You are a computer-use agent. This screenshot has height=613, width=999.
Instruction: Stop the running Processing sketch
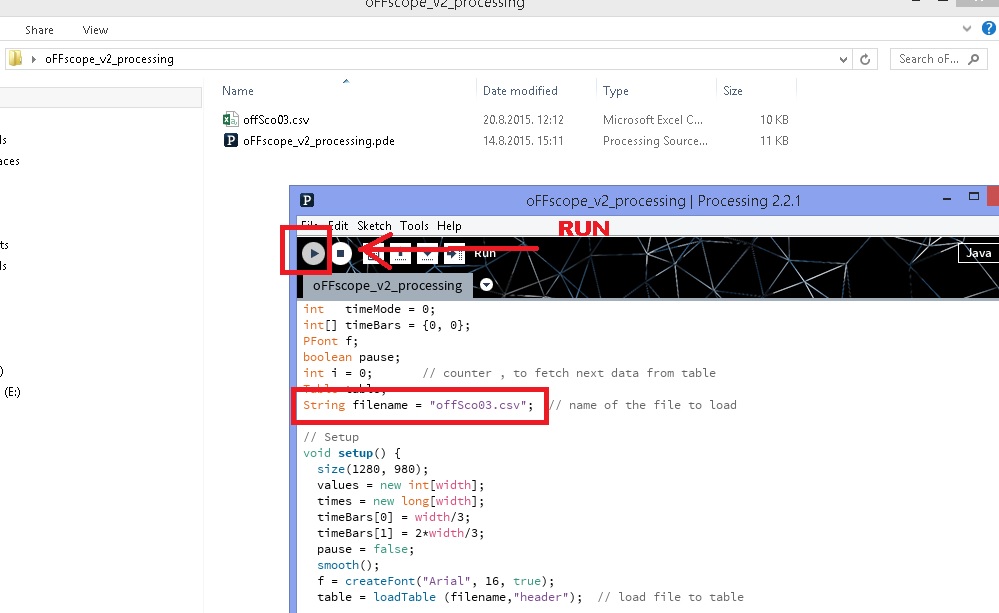340,254
